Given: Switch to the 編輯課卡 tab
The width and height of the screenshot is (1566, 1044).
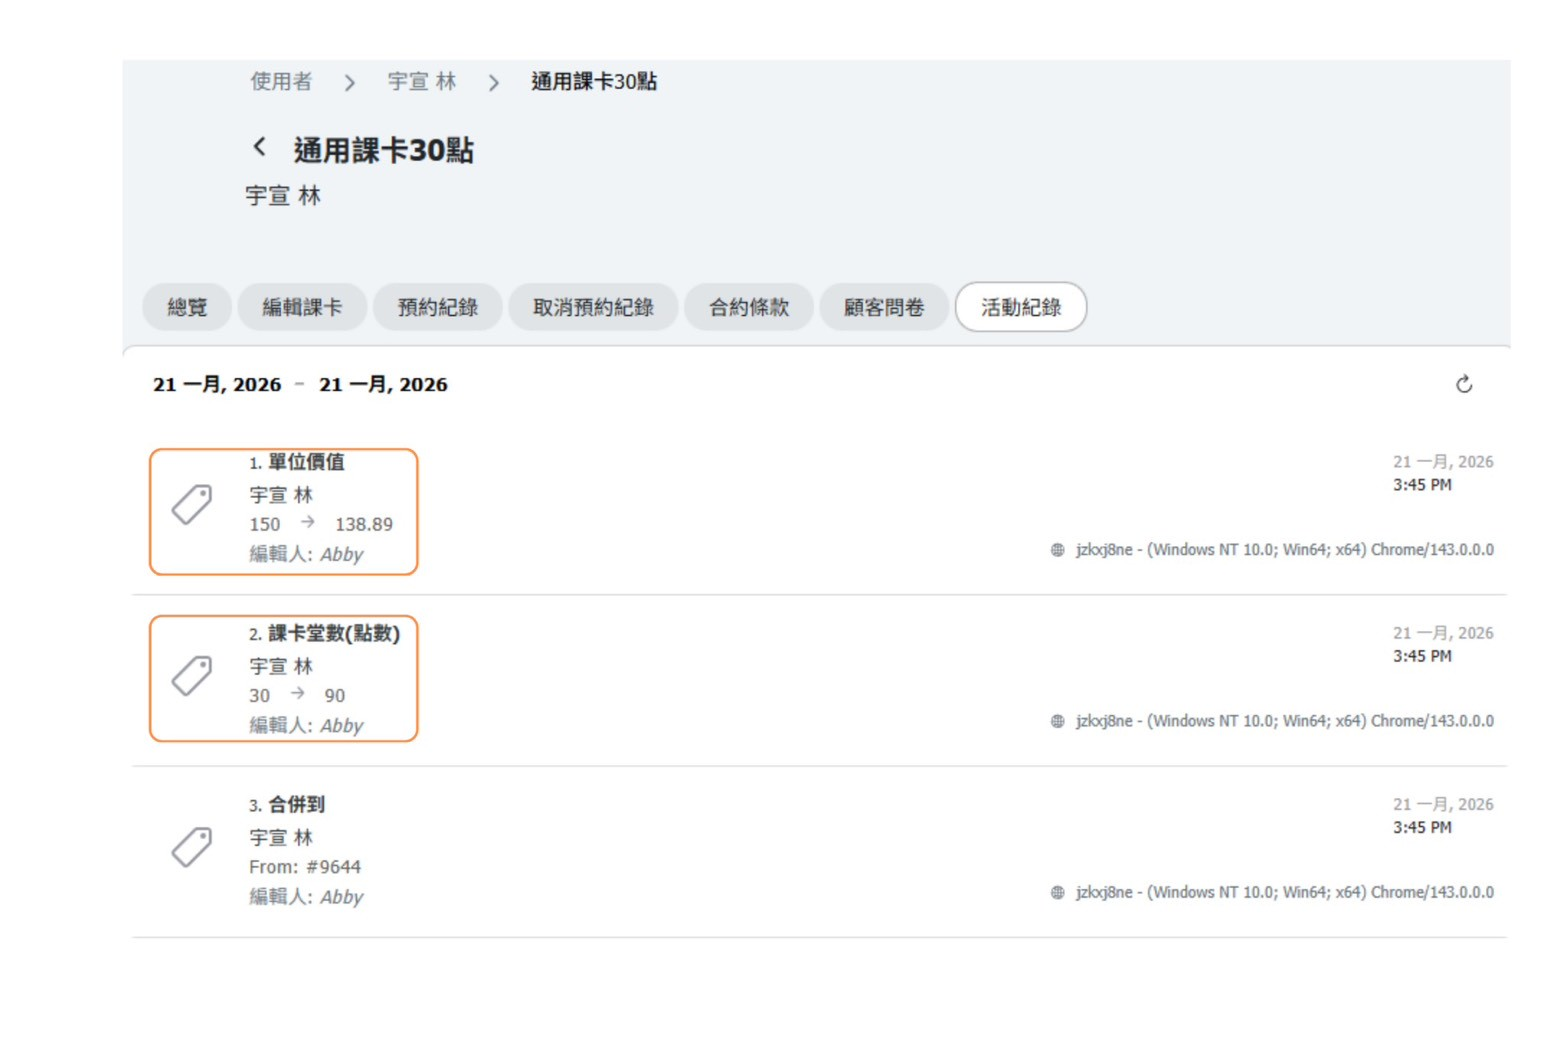Looking at the screenshot, I should pyautogui.click(x=302, y=307).
